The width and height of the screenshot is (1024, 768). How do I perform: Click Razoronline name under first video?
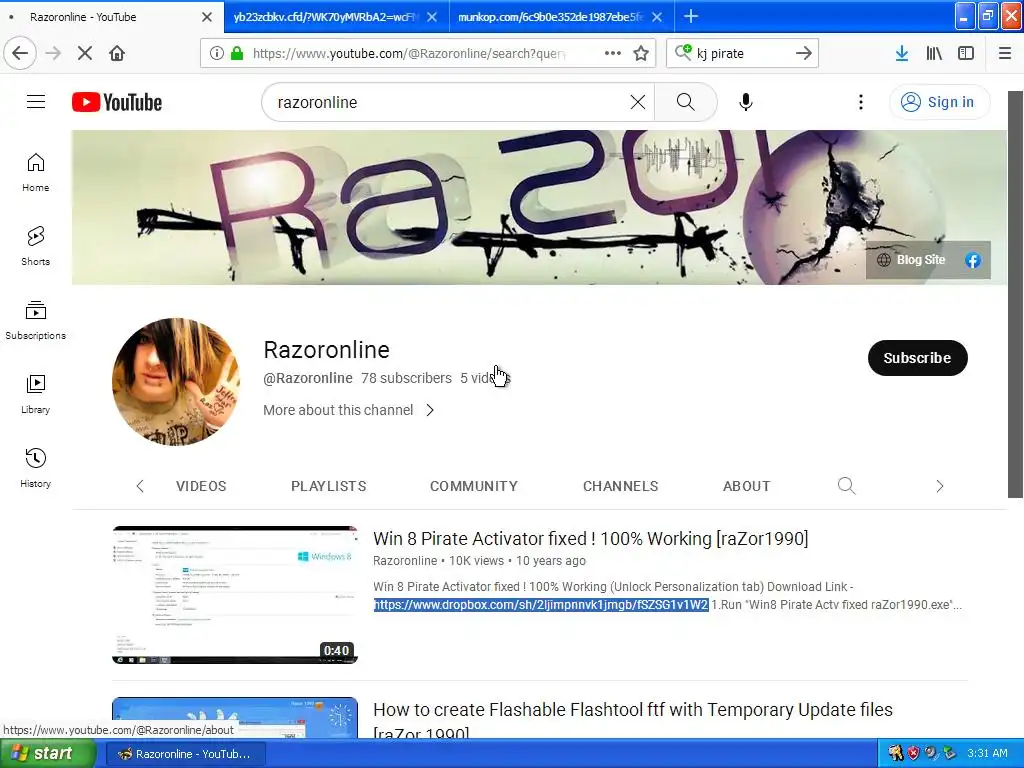click(x=405, y=561)
